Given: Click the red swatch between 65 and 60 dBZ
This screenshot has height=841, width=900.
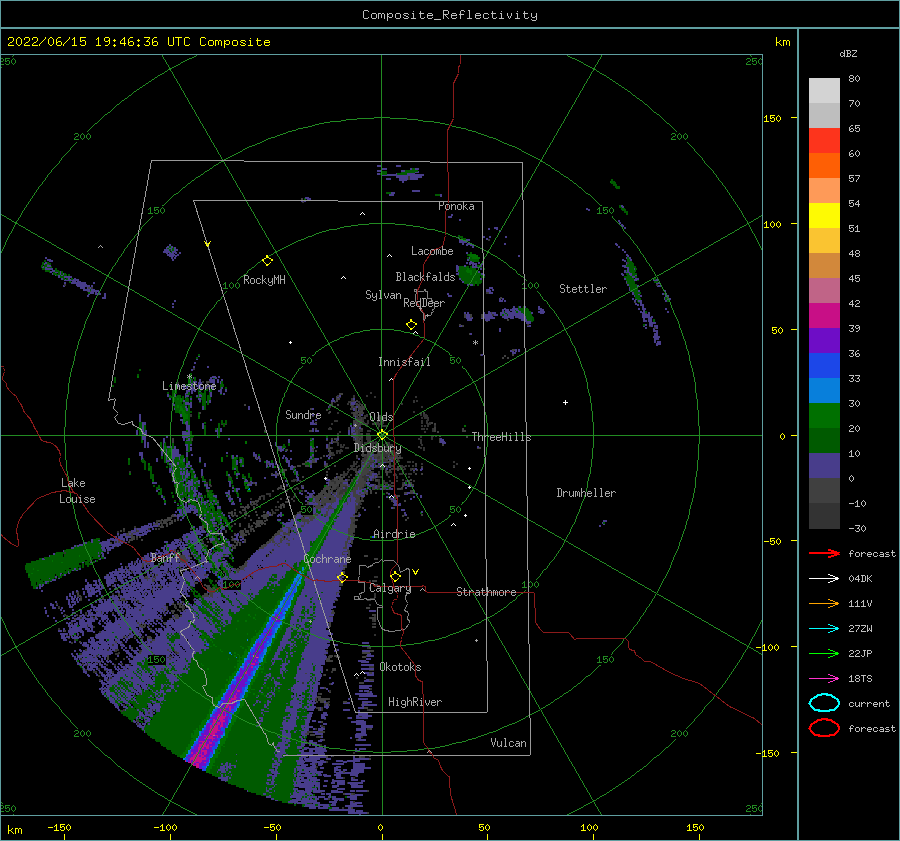Looking at the screenshot, I should point(824,141).
